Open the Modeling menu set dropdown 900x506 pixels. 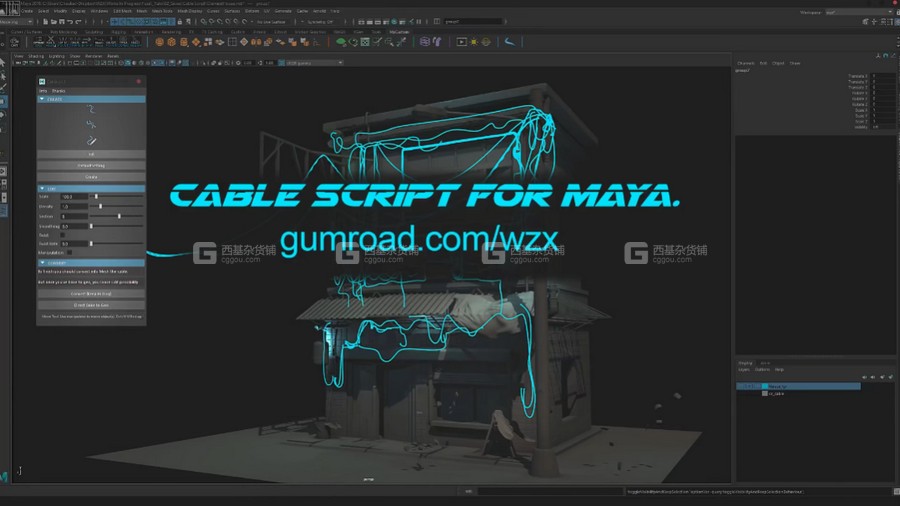click(17, 22)
